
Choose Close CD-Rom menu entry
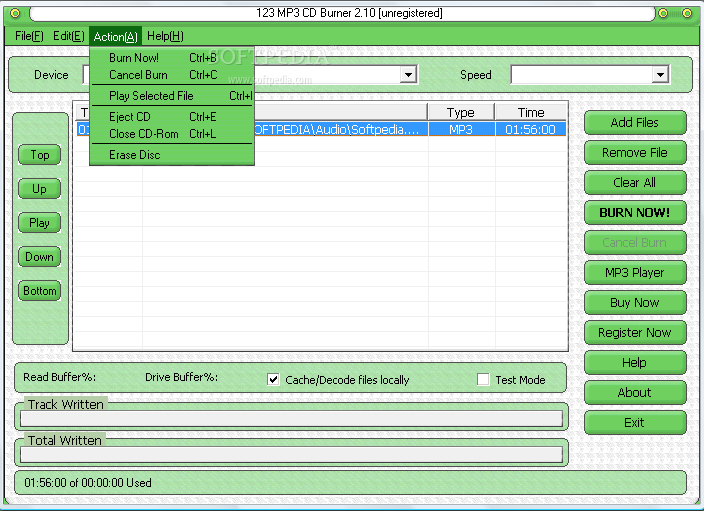pos(172,134)
